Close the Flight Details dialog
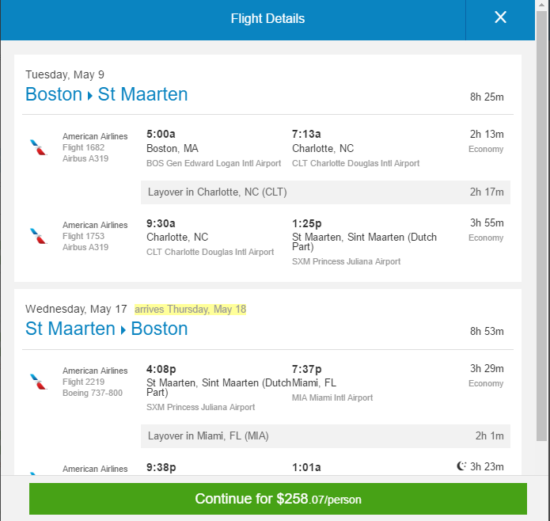The width and height of the screenshot is (550, 521). pyautogui.click(x=500, y=18)
